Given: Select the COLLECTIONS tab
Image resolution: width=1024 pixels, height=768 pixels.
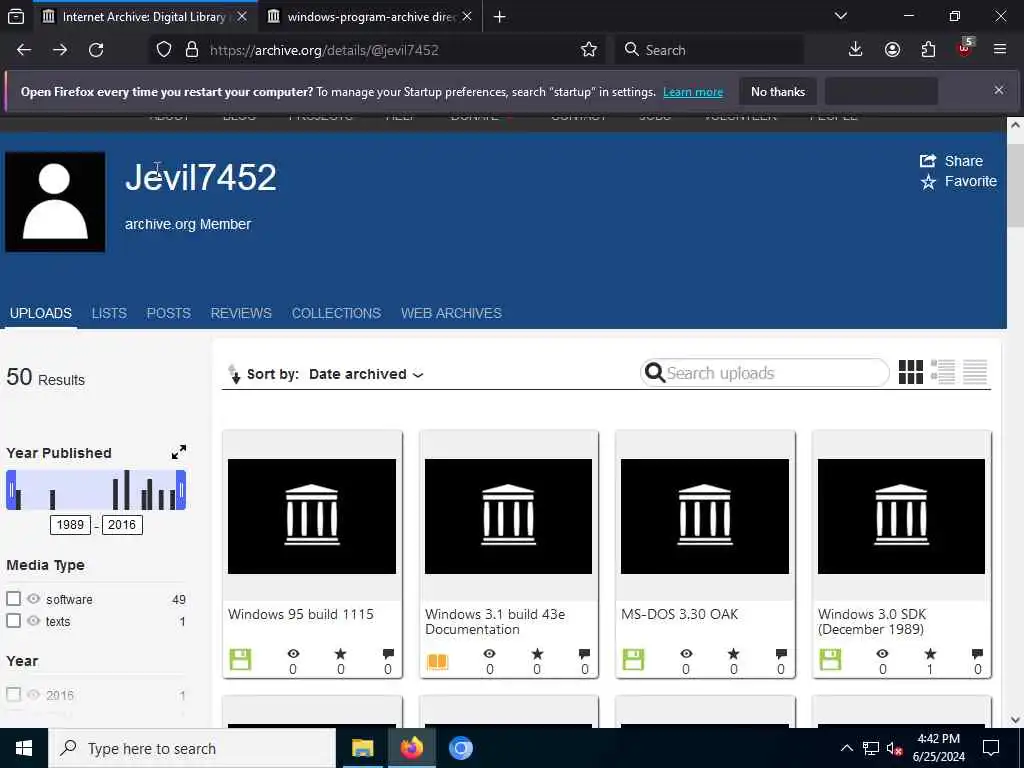Looking at the screenshot, I should point(336,313).
